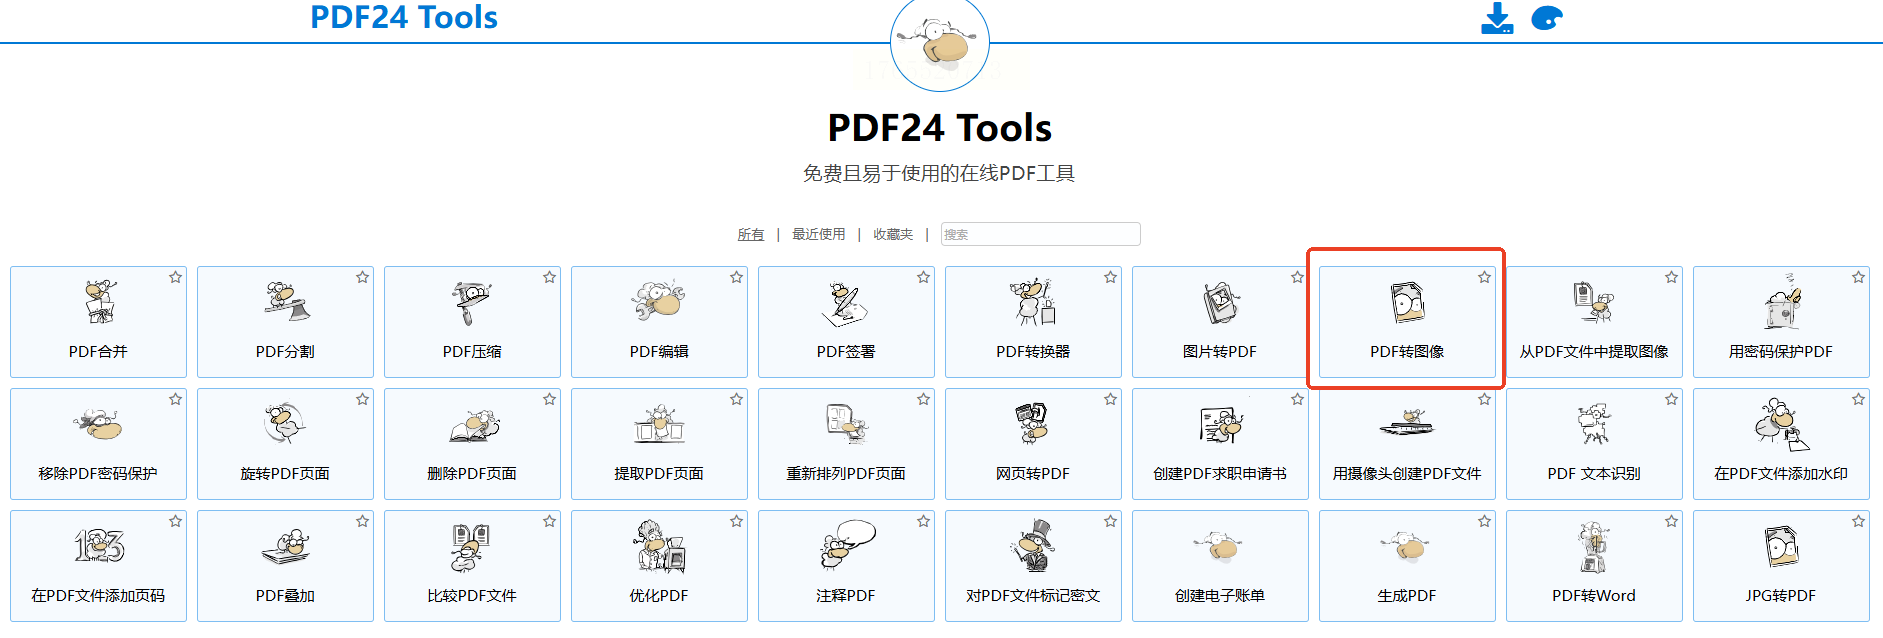Open the PDF签署 tool icon

[844, 304]
